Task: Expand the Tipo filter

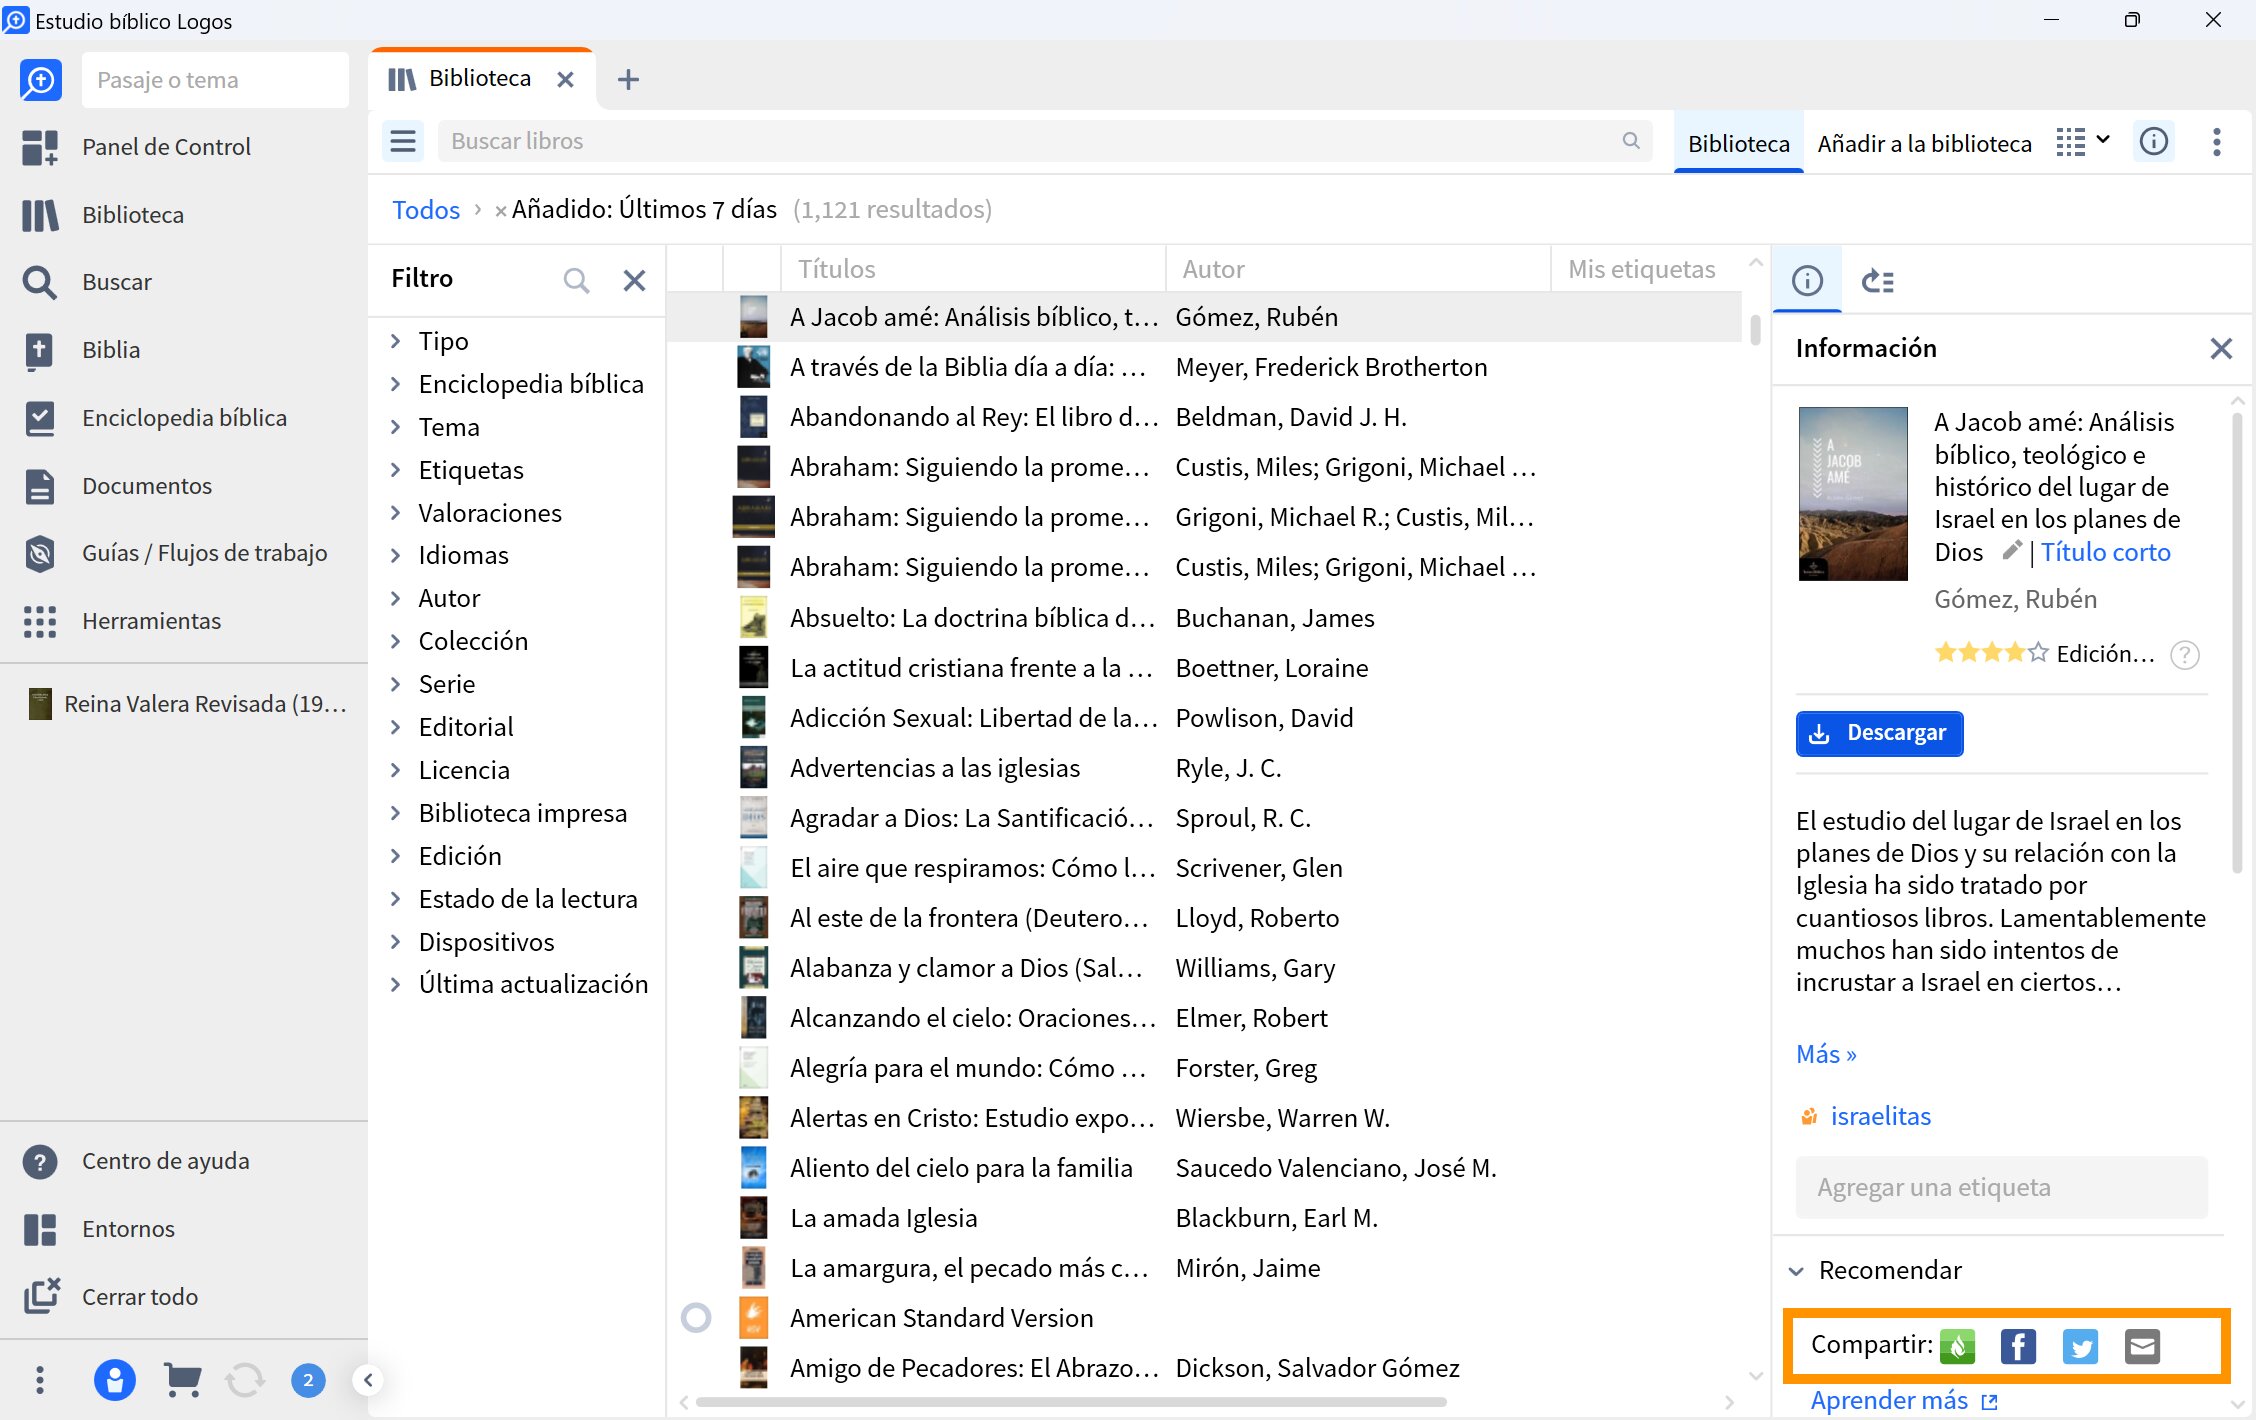Action: click(x=396, y=341)
